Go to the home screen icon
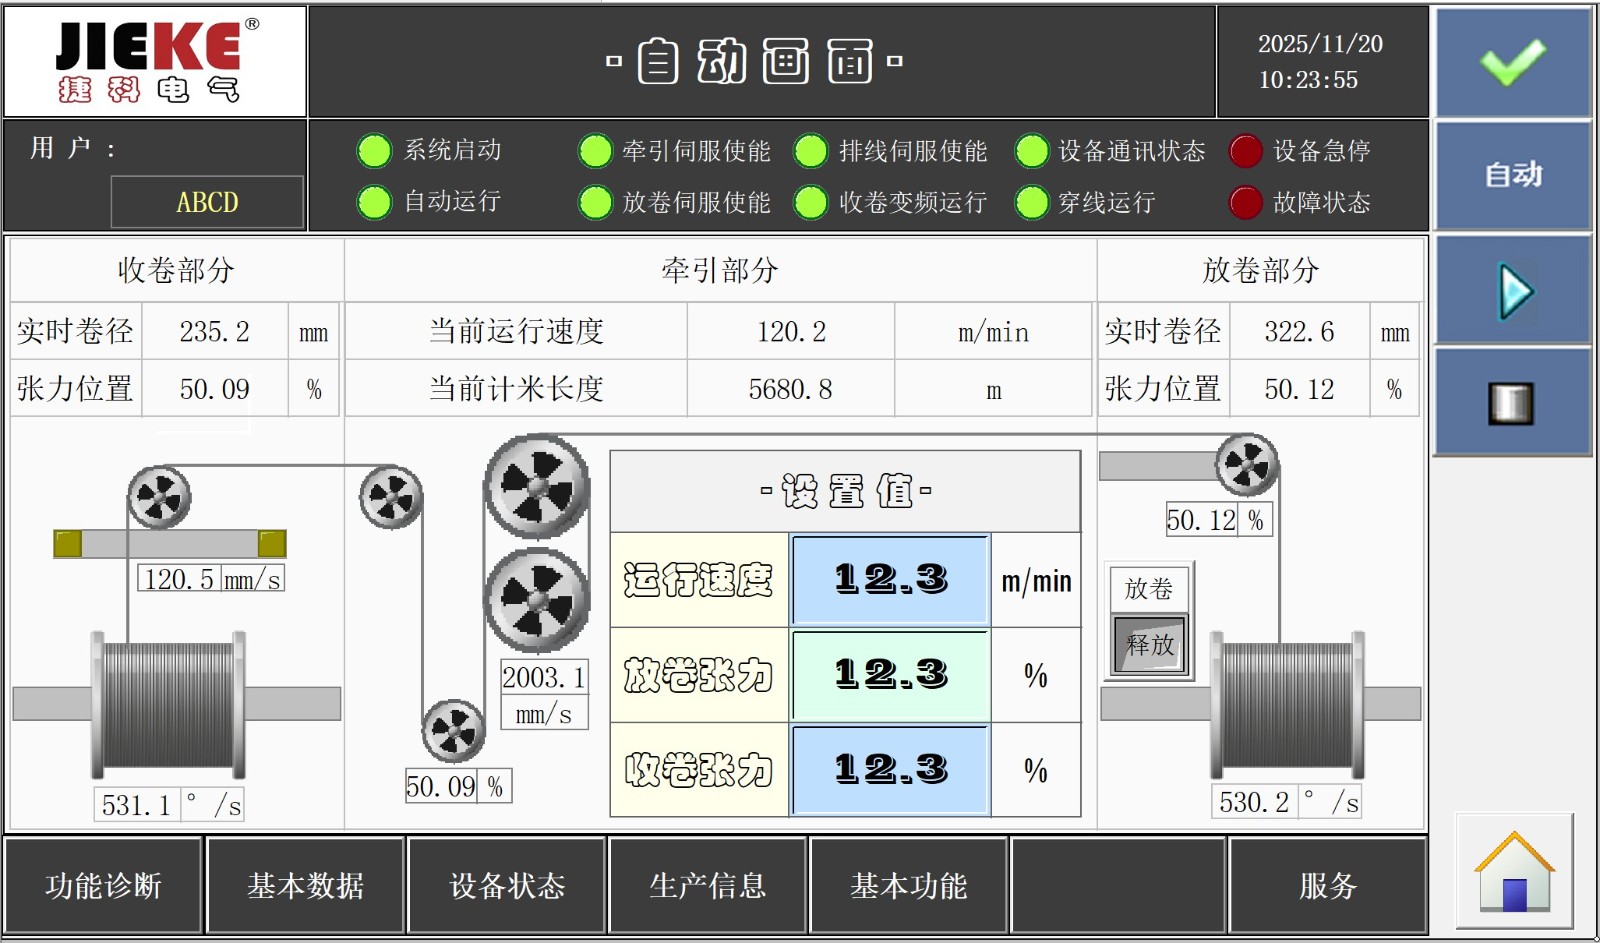 click(x=1514, y=871)
